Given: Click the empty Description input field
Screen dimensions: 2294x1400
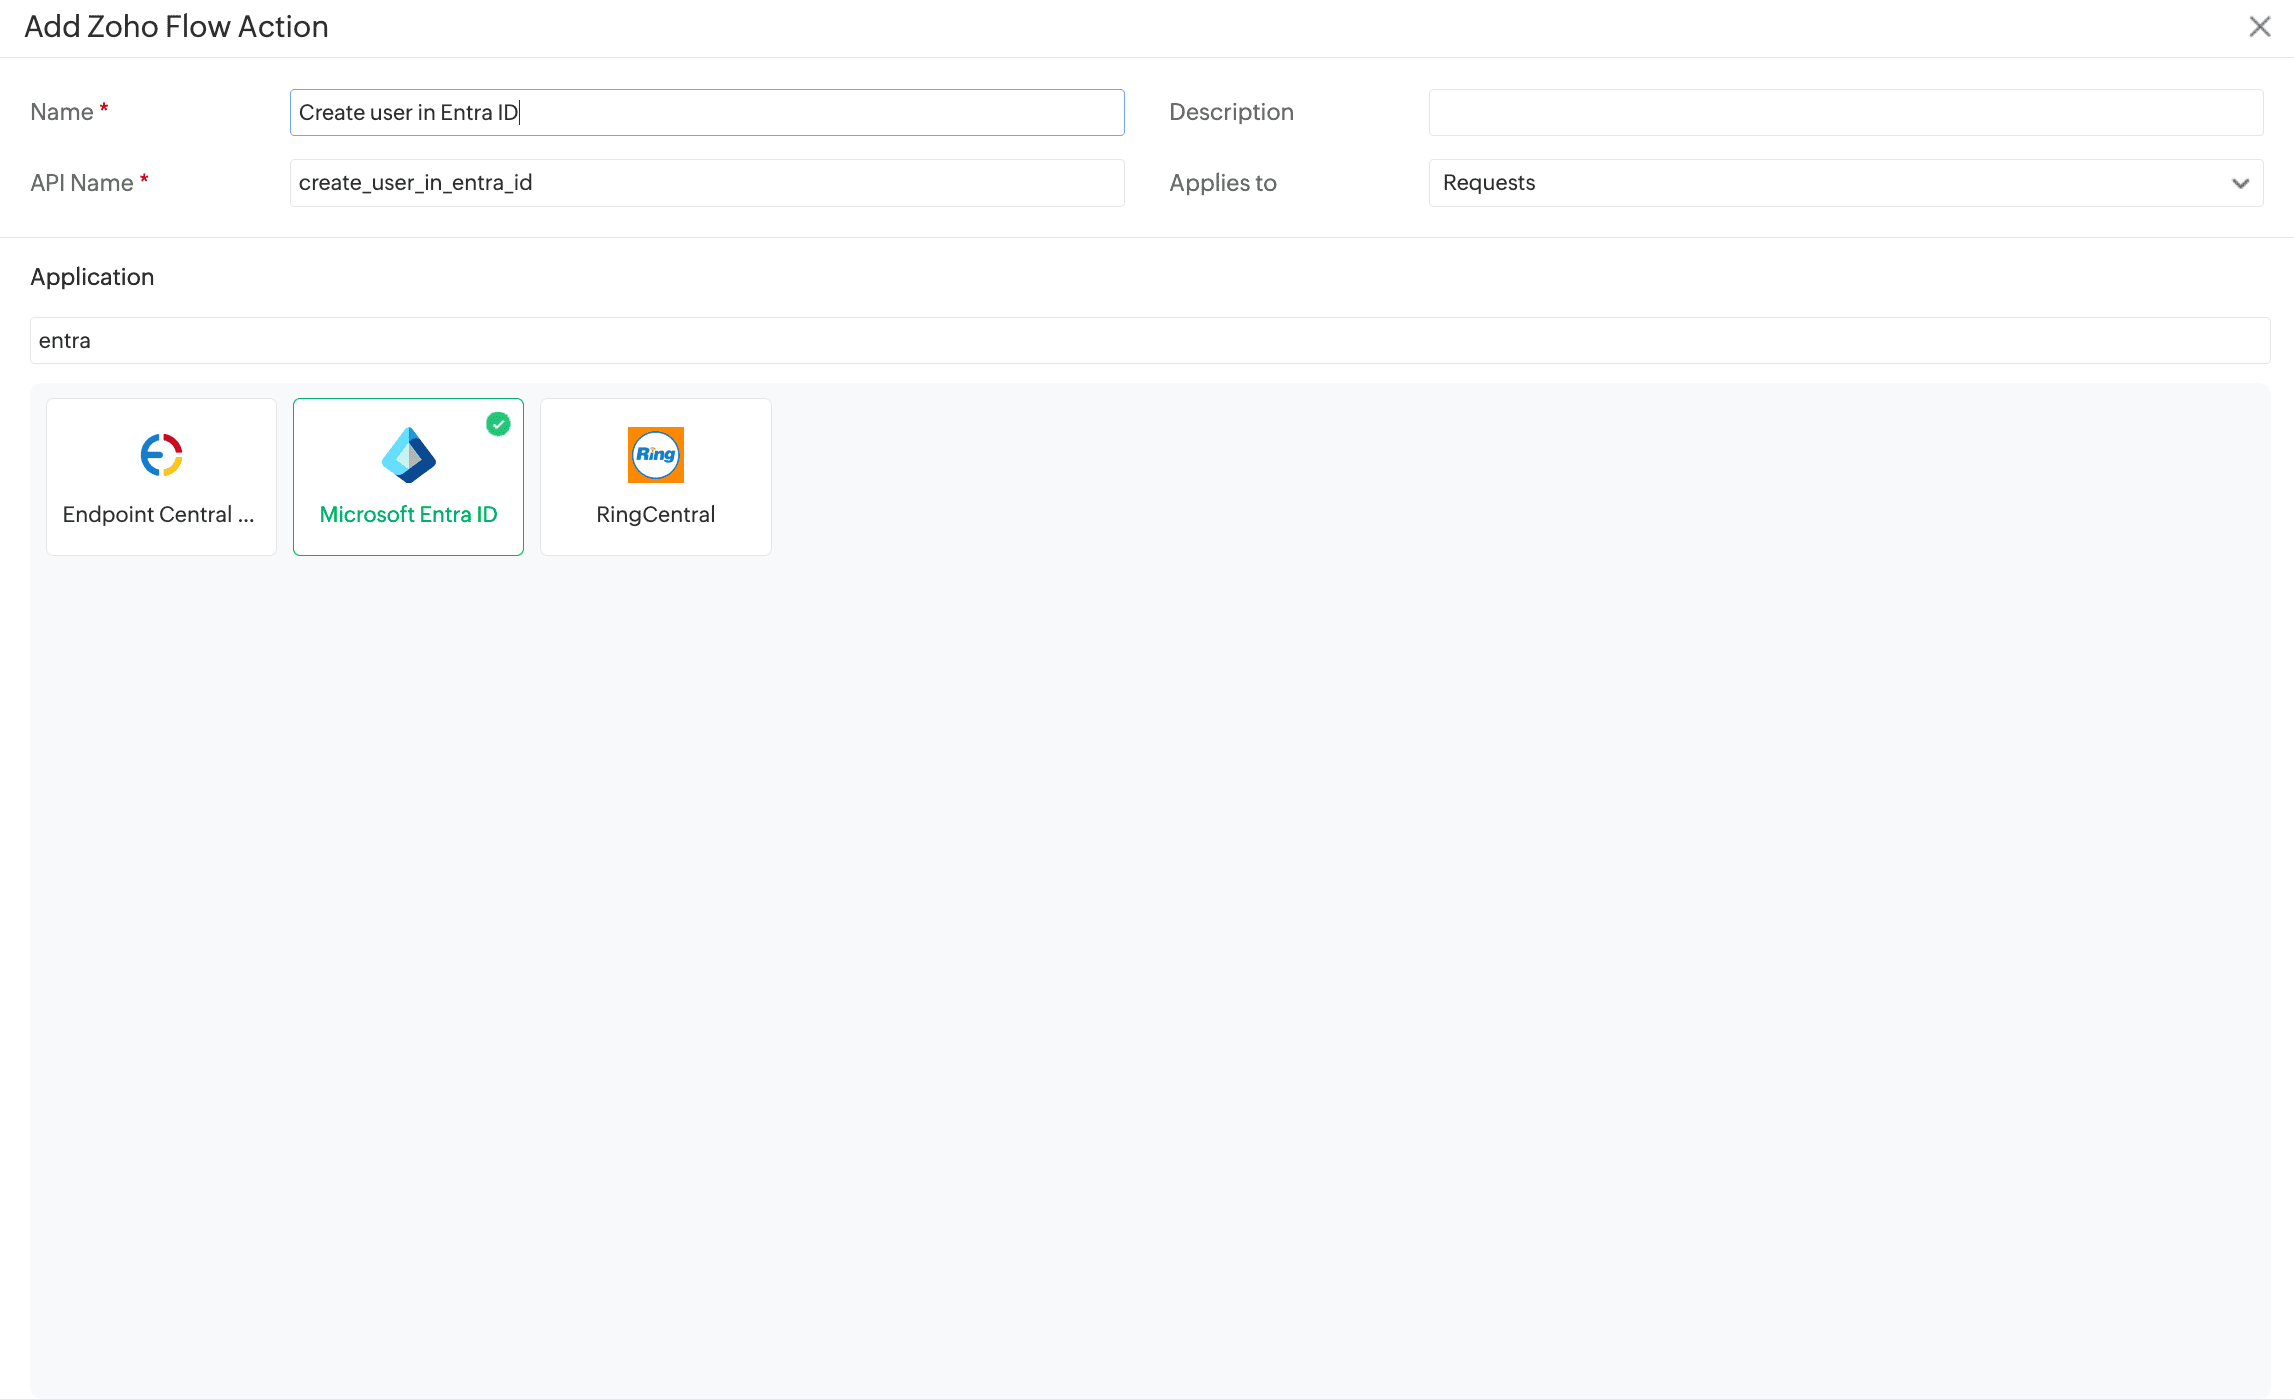Looking at the screenshot, I should 1845,112.
